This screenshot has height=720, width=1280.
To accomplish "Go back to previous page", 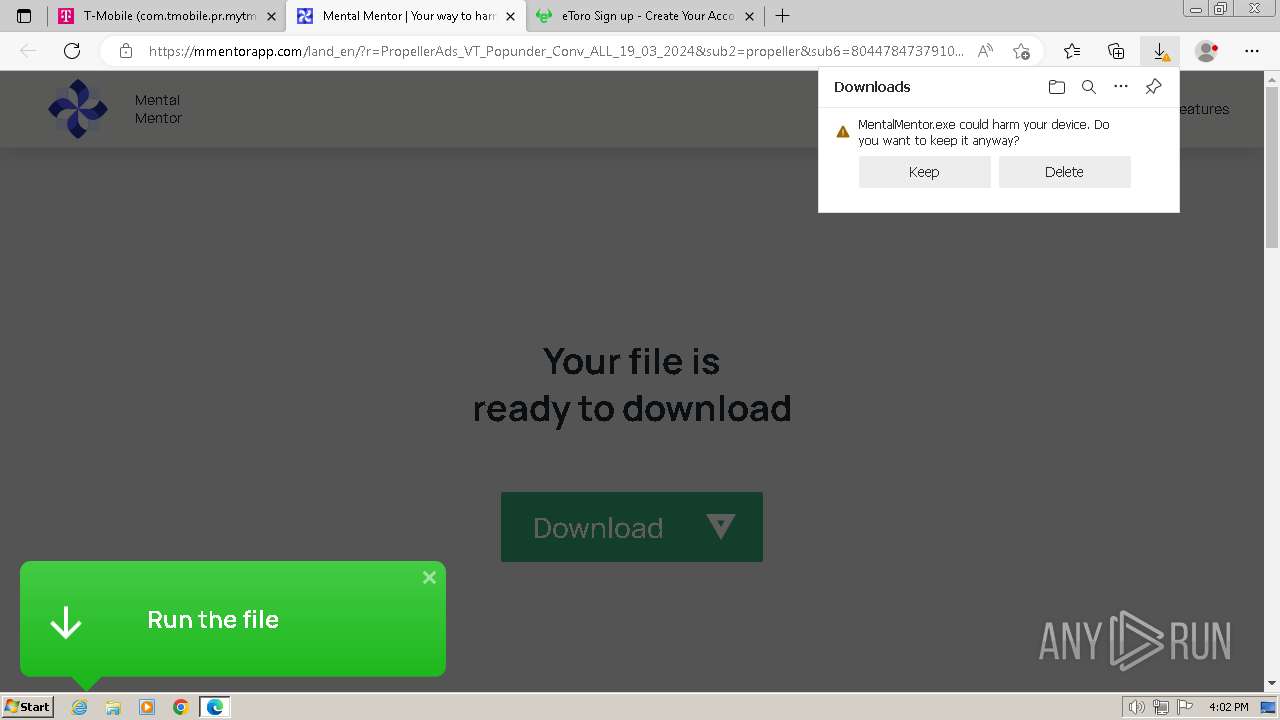I will point(28,51).
